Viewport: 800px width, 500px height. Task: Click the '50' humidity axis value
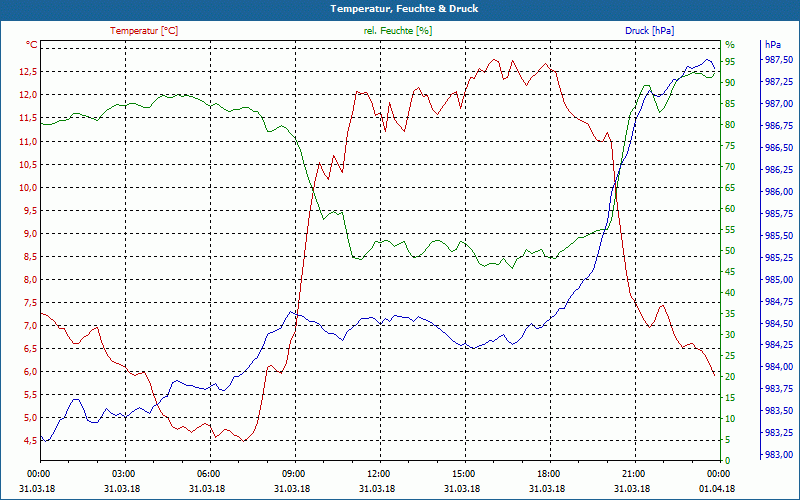click(x=730, y=251)
